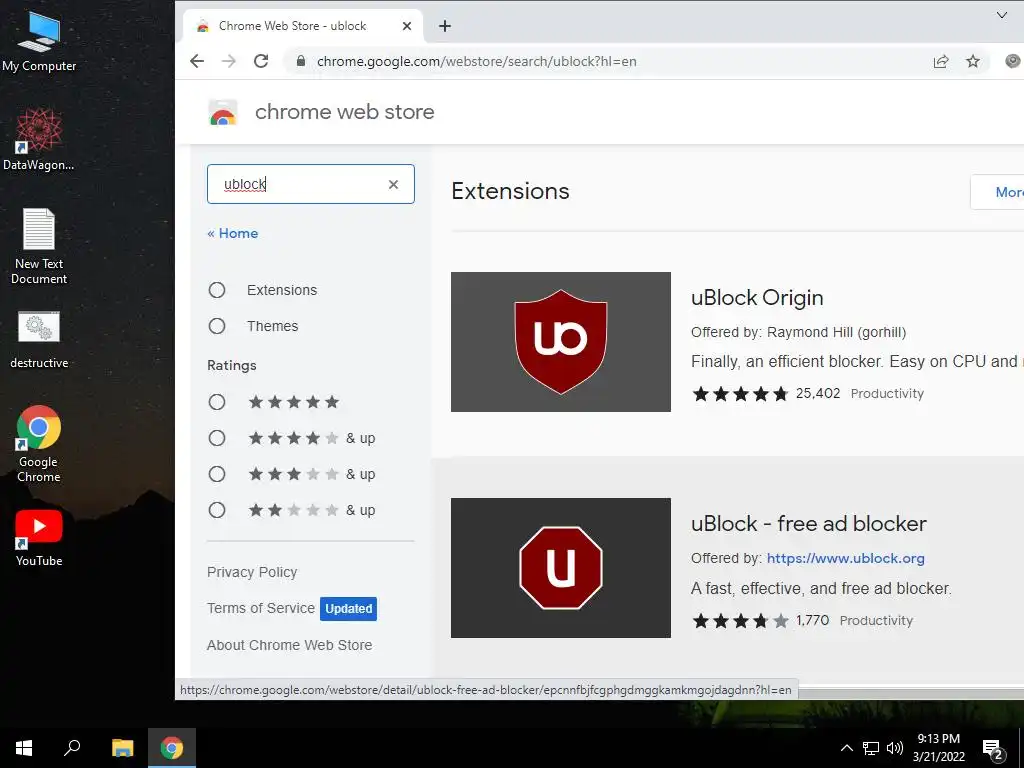View site info via padlock icon
This screenshot has width=1024, height=768.
pos(300,61)
